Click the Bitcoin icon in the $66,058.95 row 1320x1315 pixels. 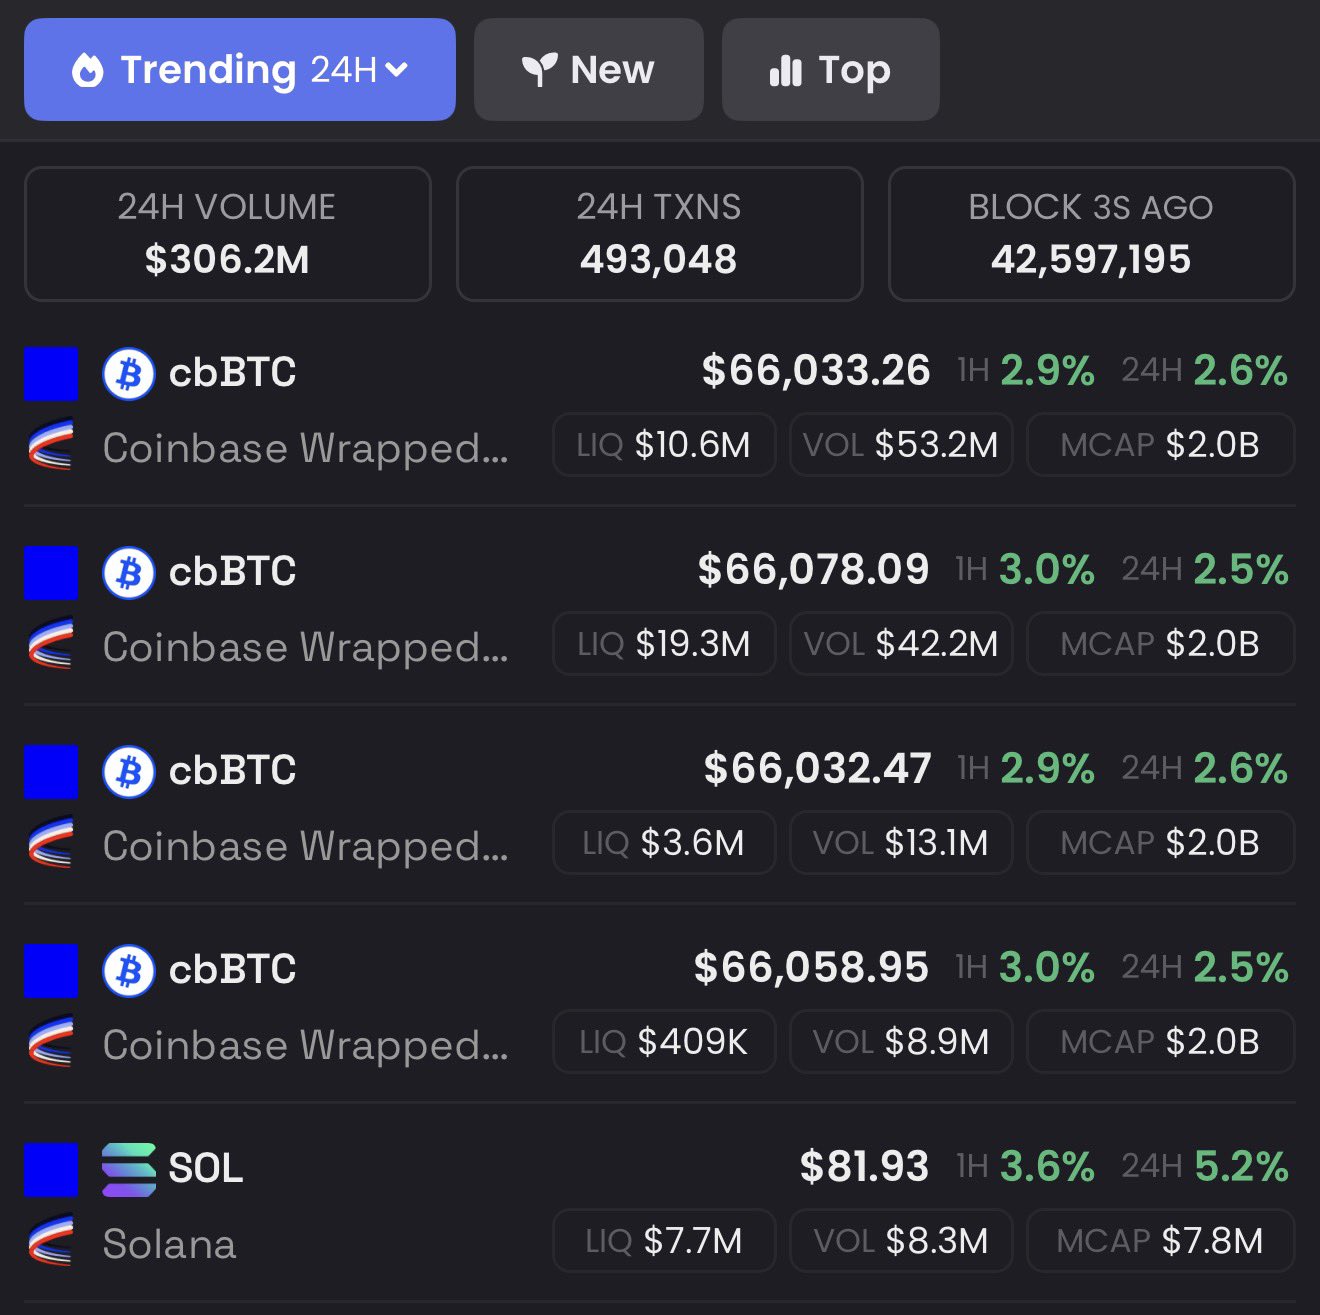coord(129,971)
